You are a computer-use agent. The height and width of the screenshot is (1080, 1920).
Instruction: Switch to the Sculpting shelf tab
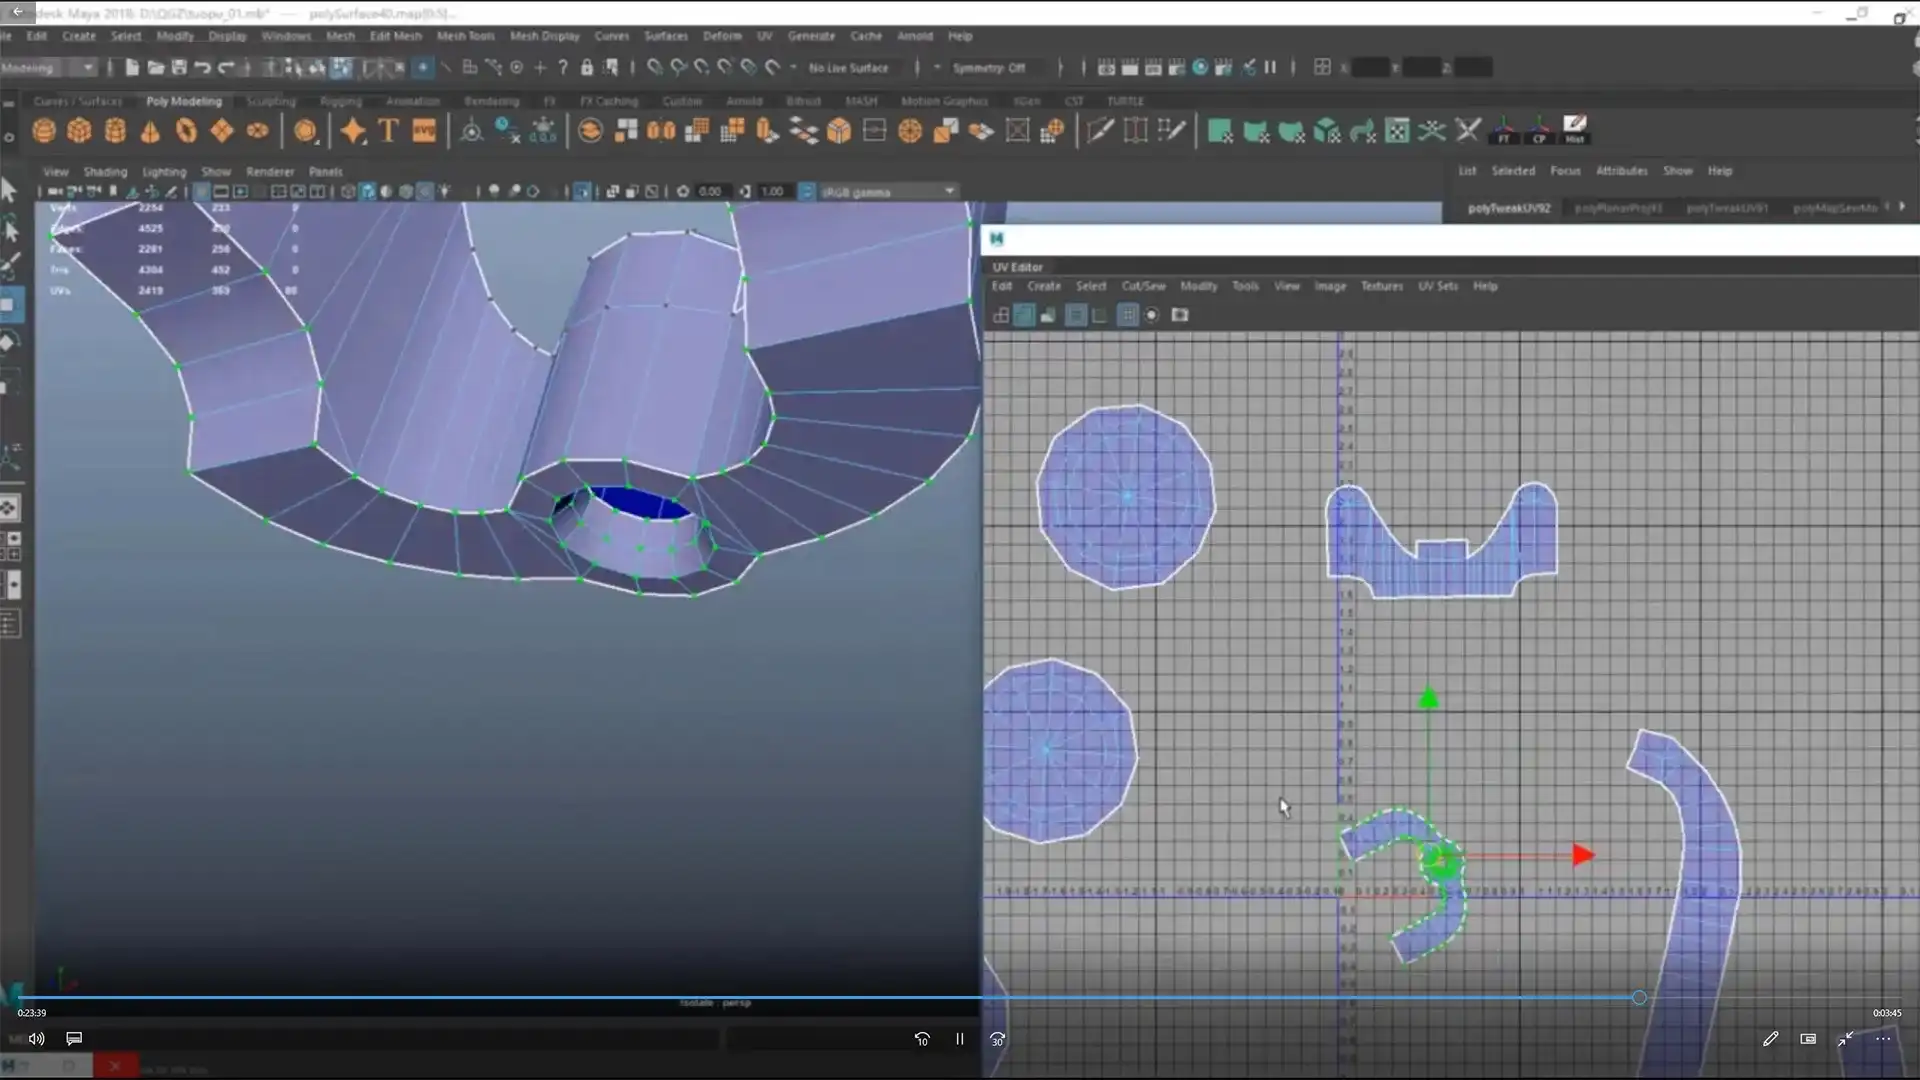tap(271, 101)
